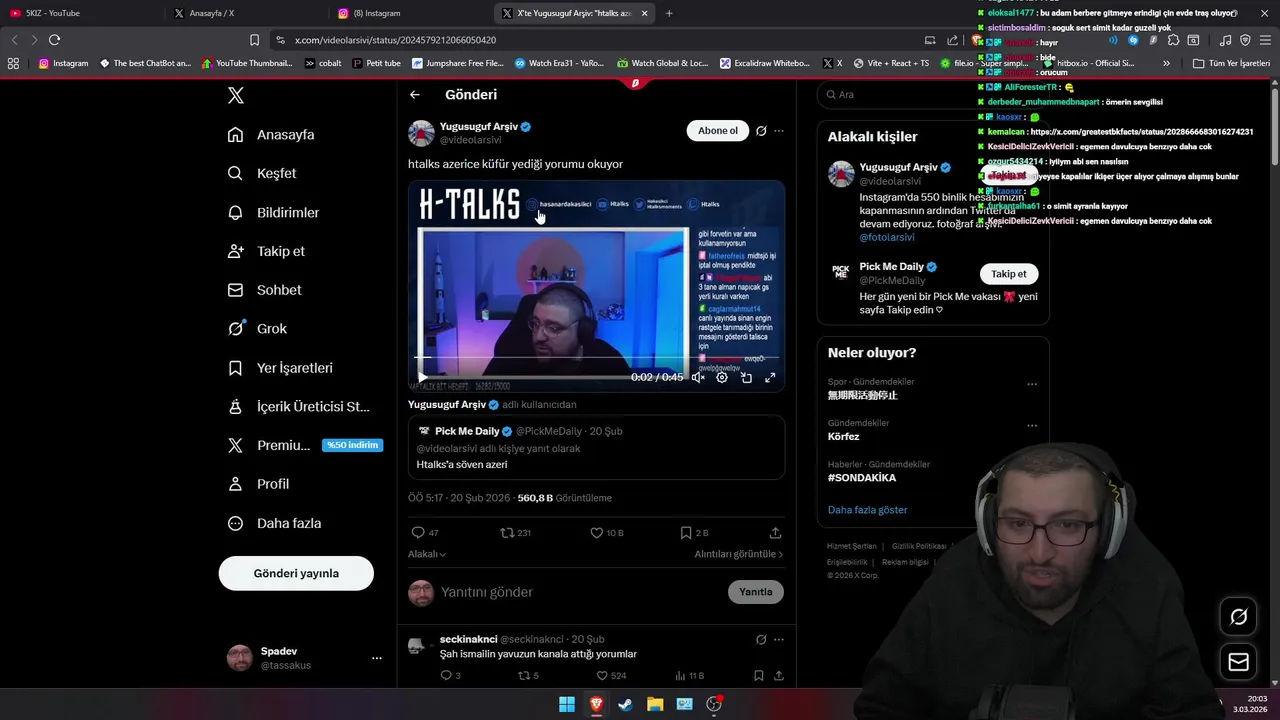Enter video fullscreen
The height and width of the screenshot is (720, 1280).
pyautogui.click(x=770, y=378)
